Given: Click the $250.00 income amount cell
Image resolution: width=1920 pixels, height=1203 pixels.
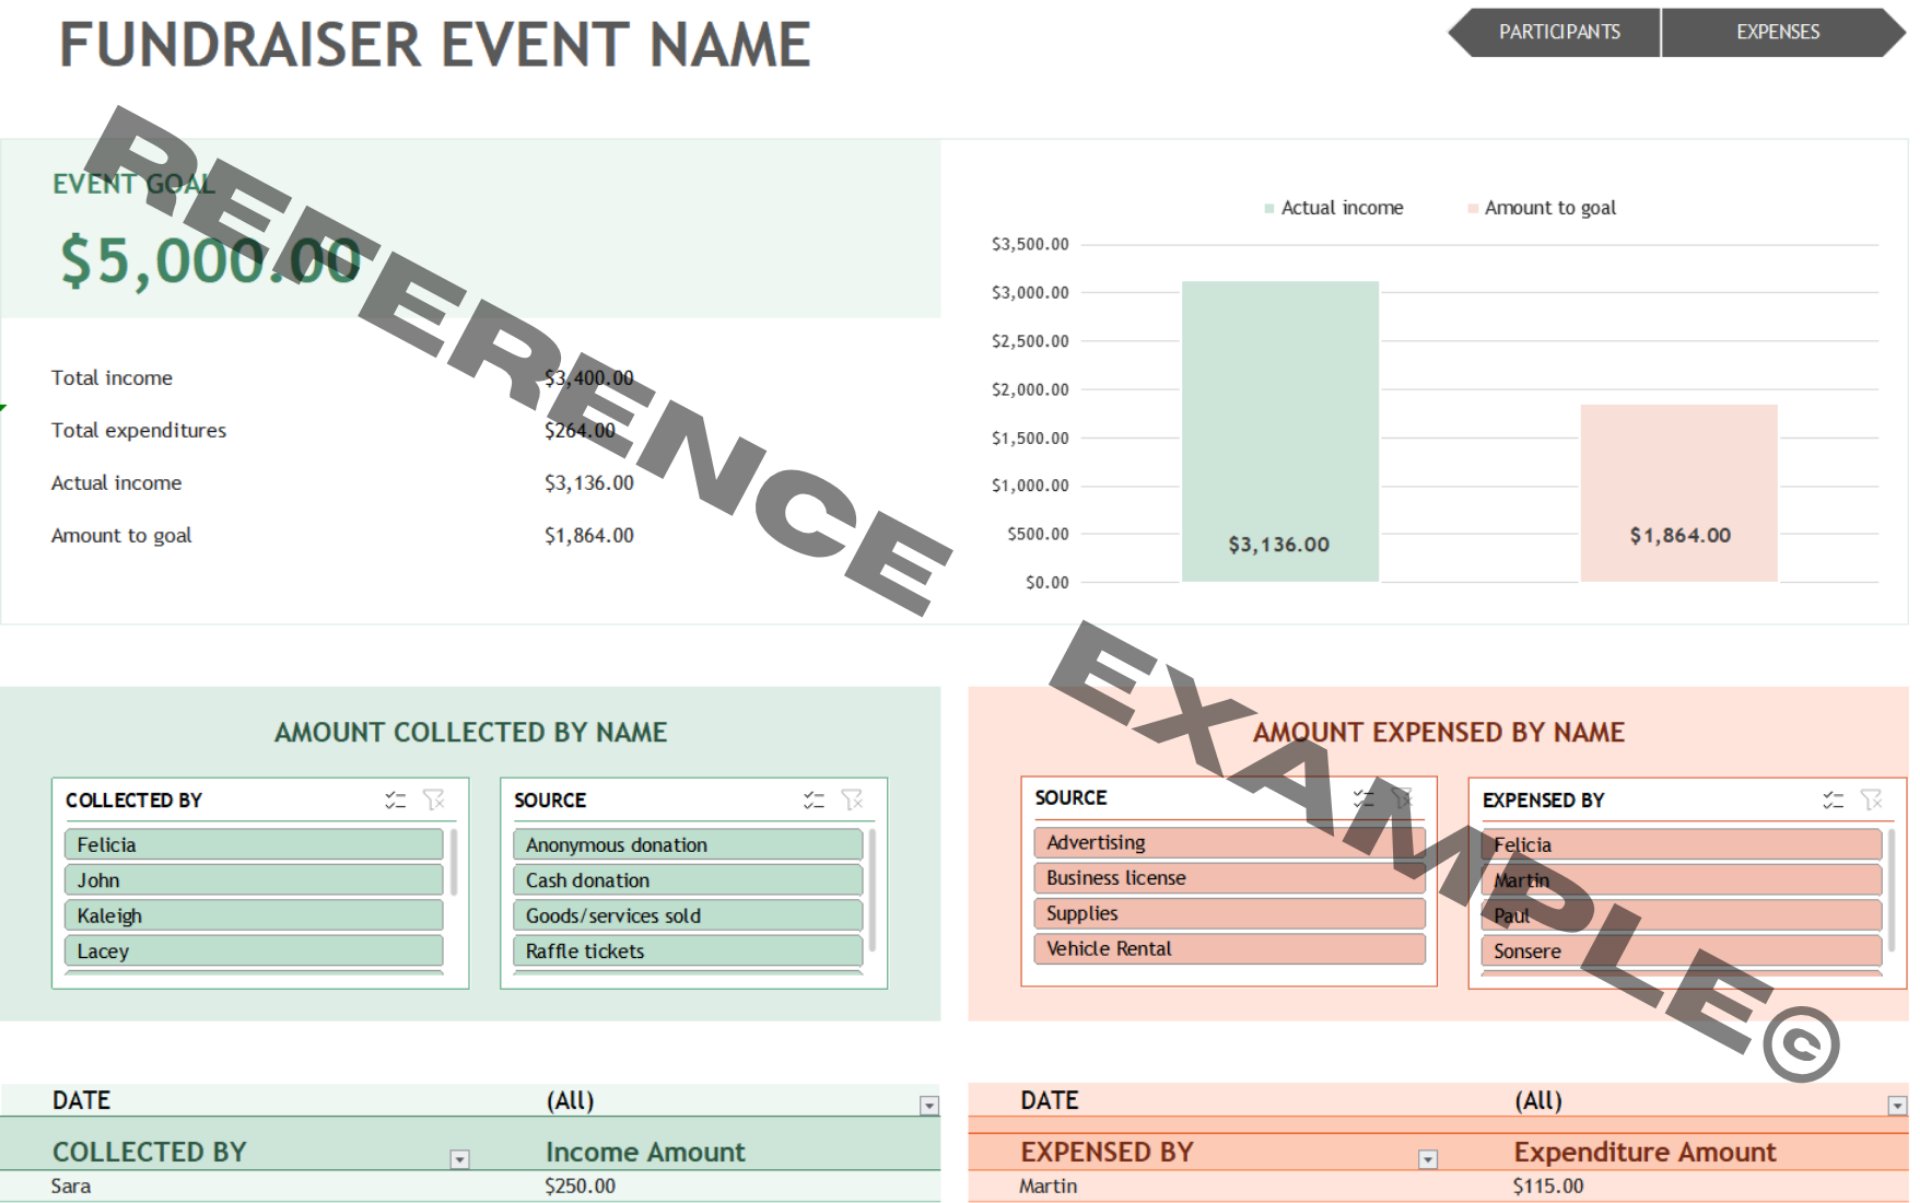Looking at the screenshot, I should 580,1186.
